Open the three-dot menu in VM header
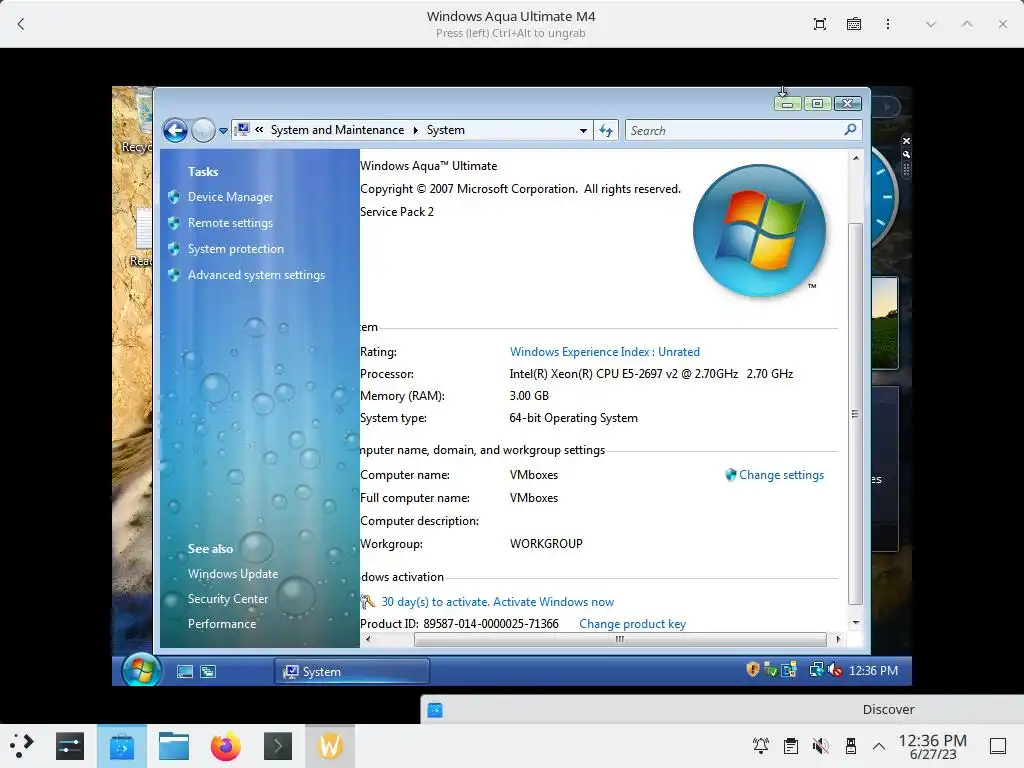The width and height of the screenshot is (1024, 768). (888, 24)
